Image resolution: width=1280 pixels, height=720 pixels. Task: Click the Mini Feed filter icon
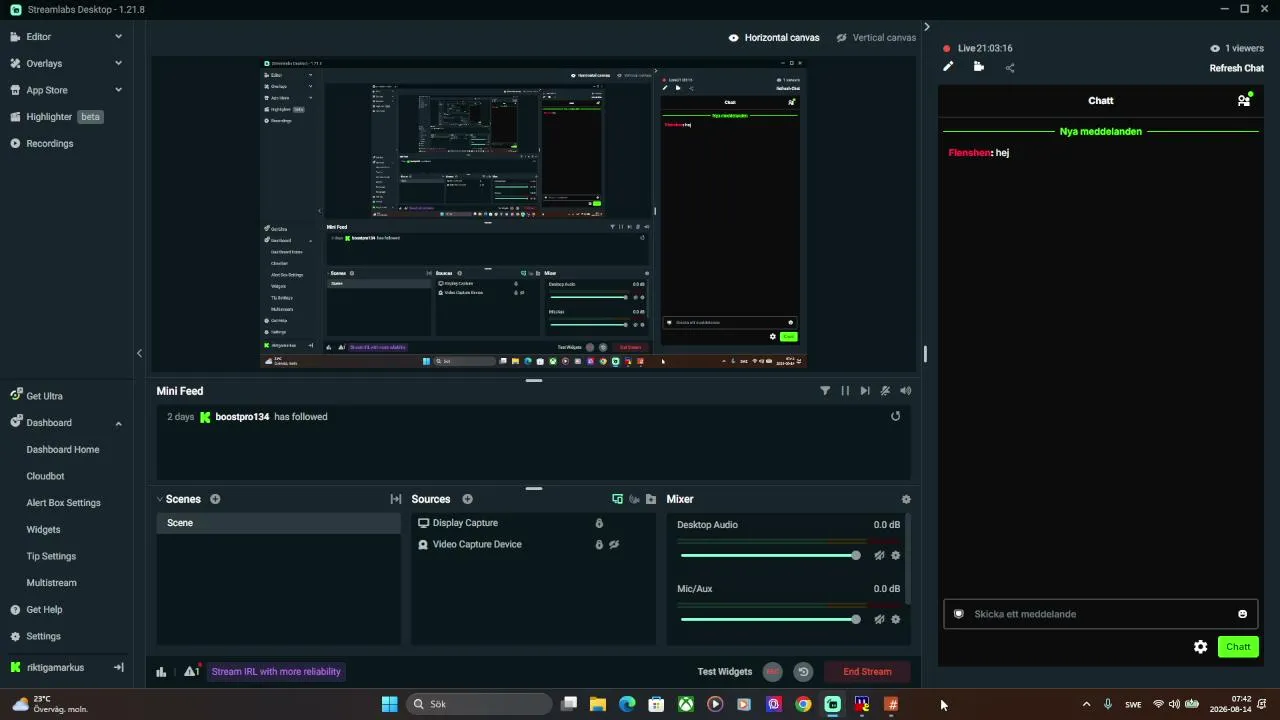(825, 391)
